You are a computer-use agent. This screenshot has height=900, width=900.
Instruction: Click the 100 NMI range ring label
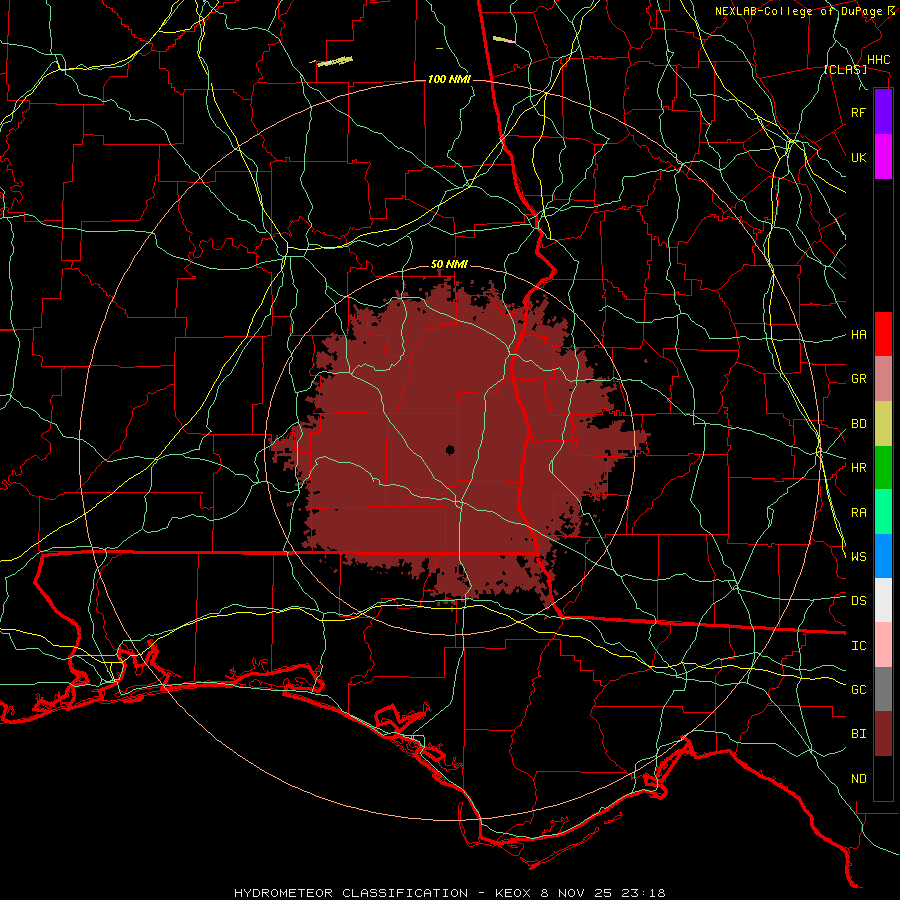(x=449, y=79)
